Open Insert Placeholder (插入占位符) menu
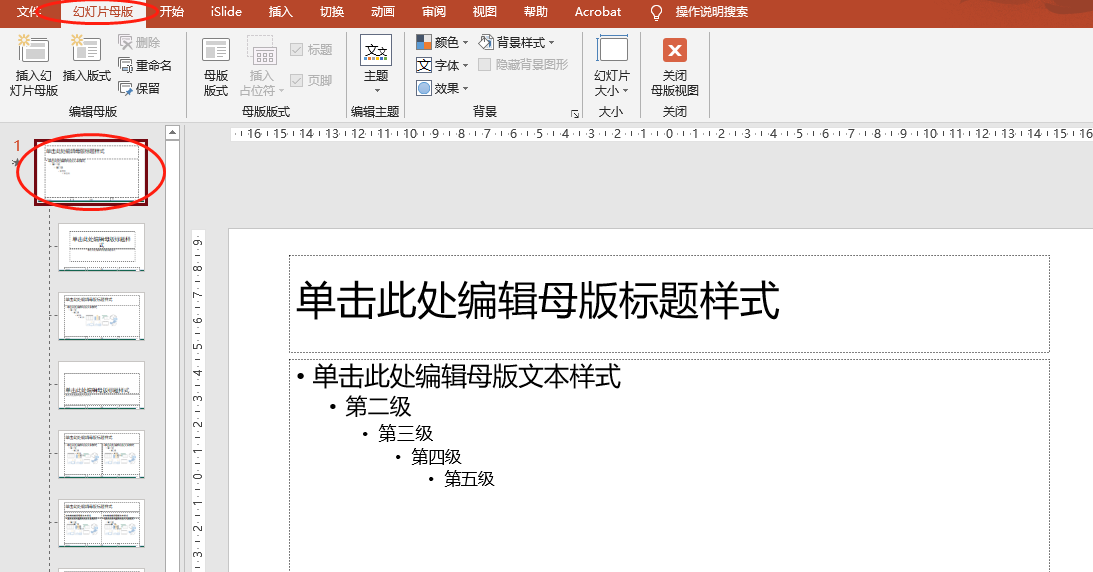Image resolution: width=1093 pixels, height=572 pixels. 262,67
